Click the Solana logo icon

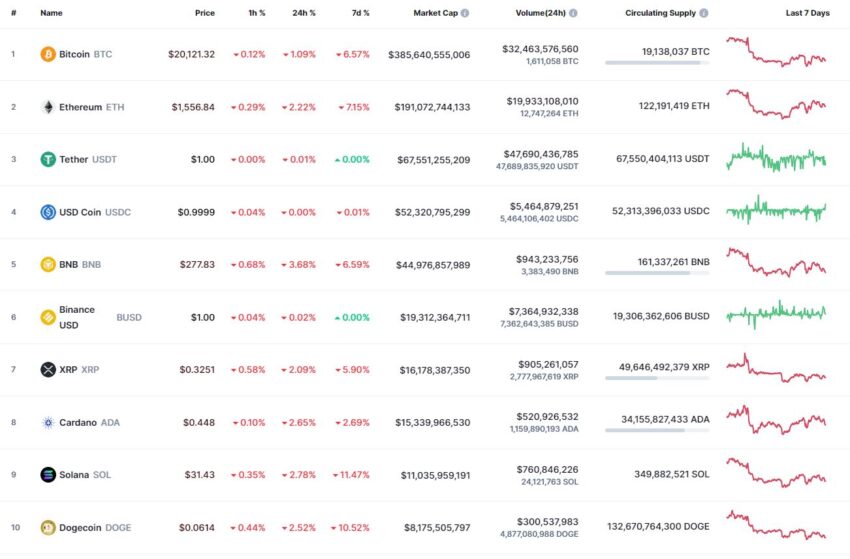point(48,475)
